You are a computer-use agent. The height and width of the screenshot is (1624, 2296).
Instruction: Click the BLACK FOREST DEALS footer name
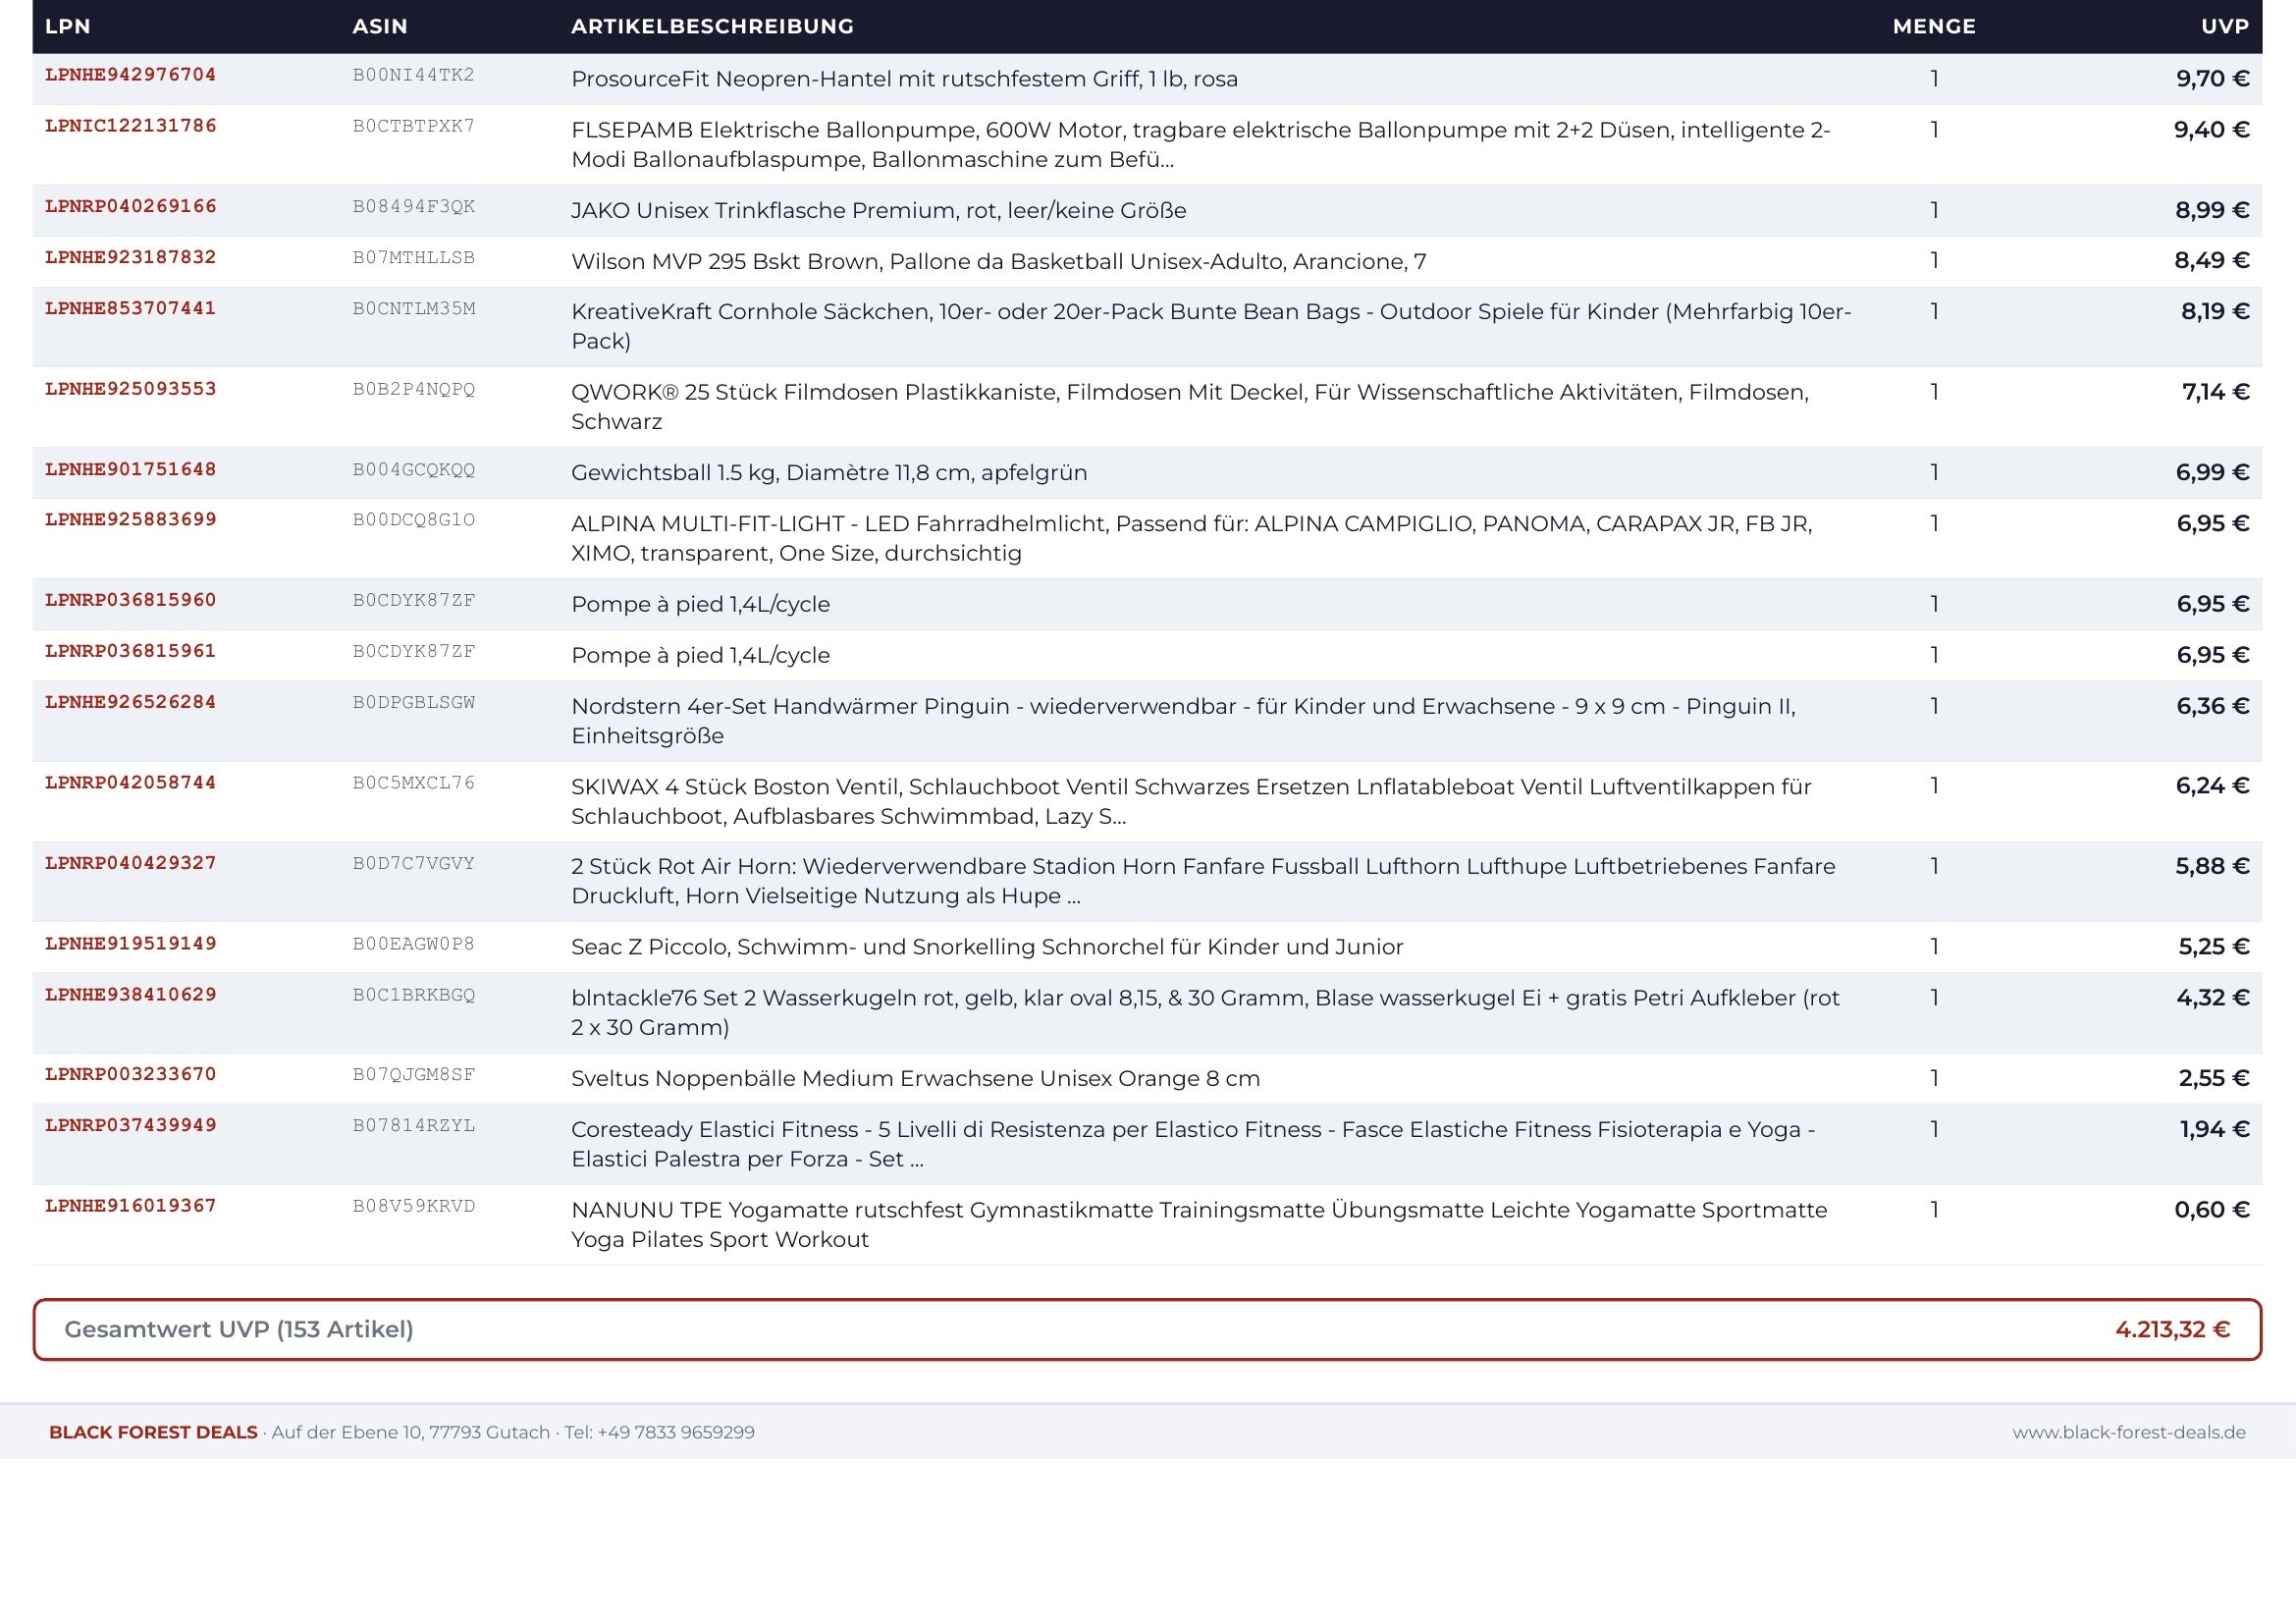click(x=153, y=1433)
